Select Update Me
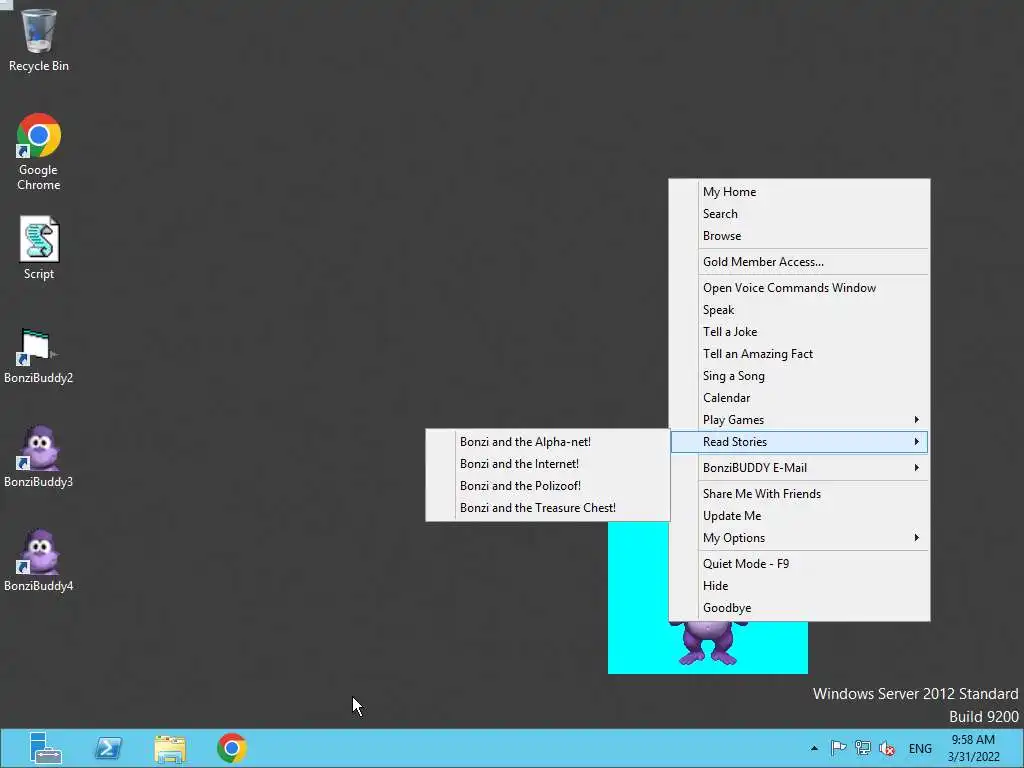The image size is (1024, 768). click(799, 516)
